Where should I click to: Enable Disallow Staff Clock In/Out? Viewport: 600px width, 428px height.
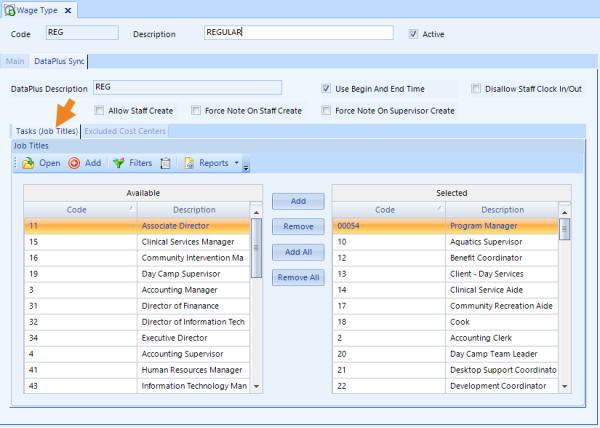476,88
